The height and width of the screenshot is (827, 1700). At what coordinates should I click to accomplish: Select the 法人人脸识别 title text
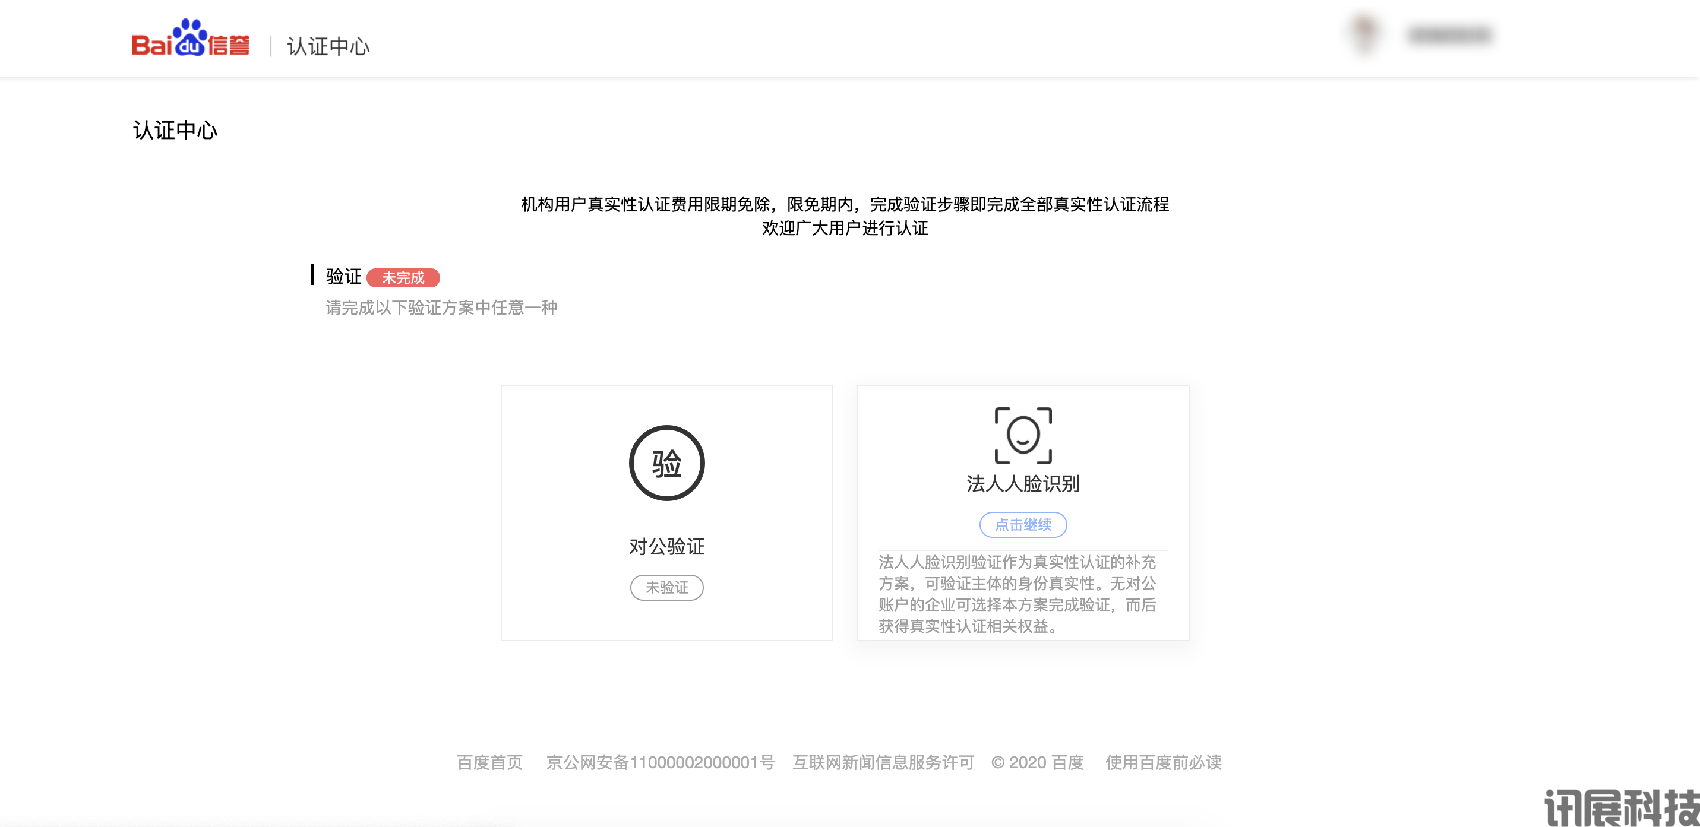coord(1023,484)
